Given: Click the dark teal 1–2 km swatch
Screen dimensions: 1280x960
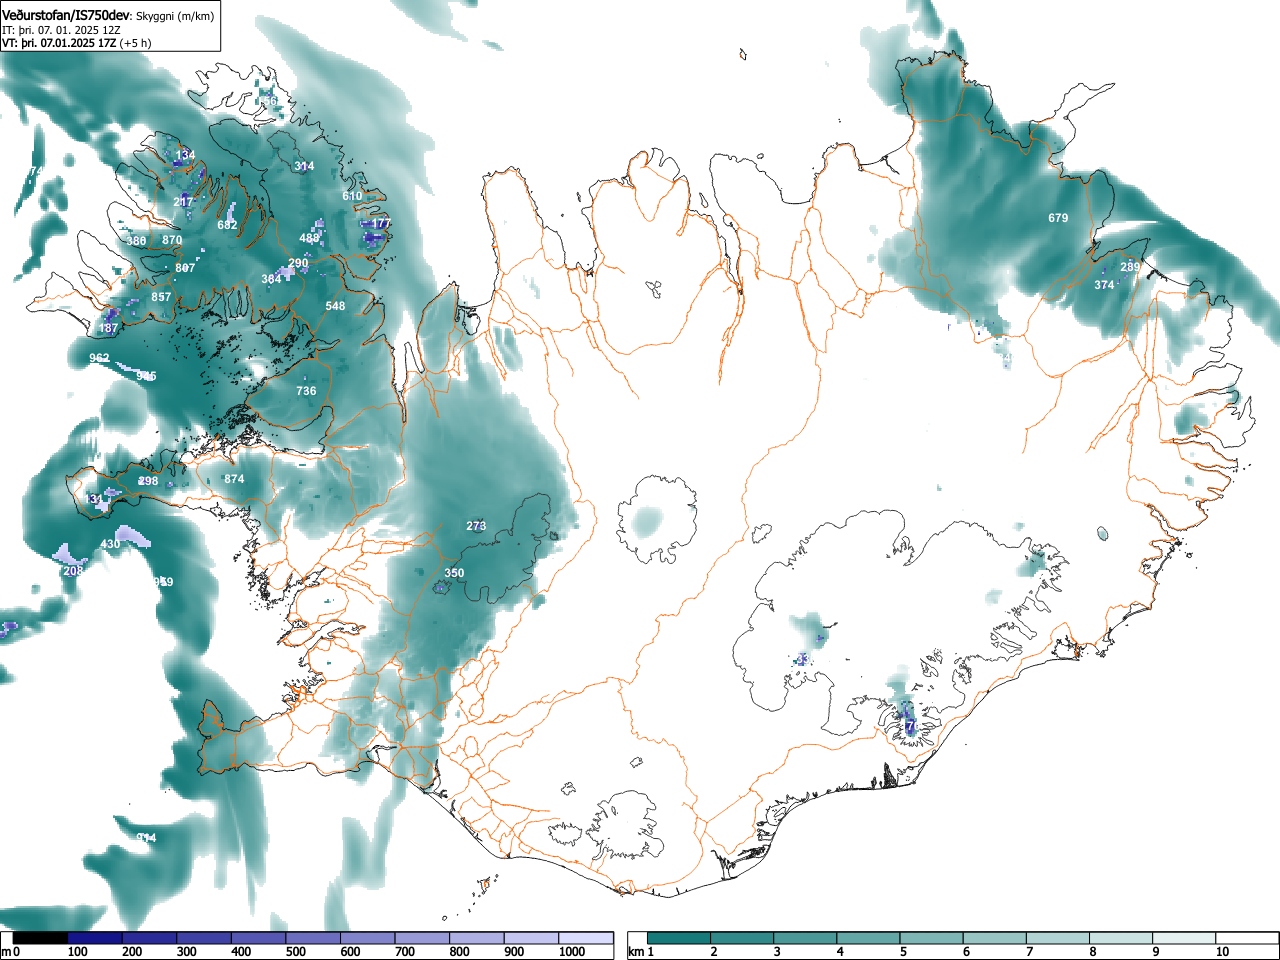Looking at the screenshot, I should coord(679,938).
